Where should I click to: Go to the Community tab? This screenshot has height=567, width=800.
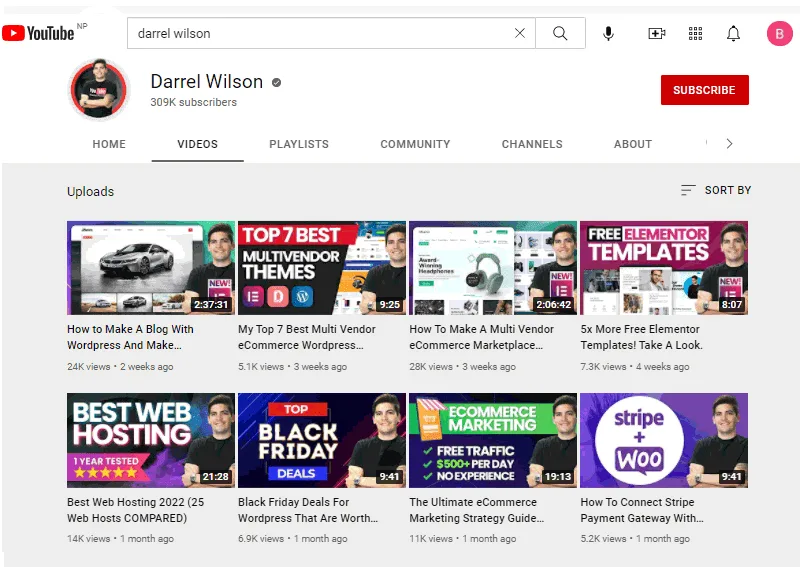click(415, 144)
